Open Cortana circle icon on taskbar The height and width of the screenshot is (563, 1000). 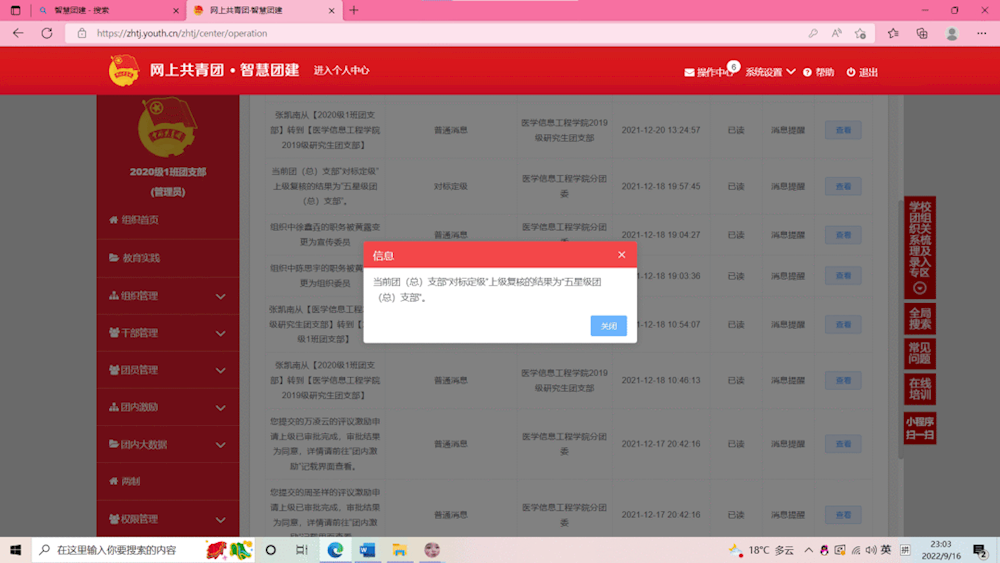click(270, 550)
